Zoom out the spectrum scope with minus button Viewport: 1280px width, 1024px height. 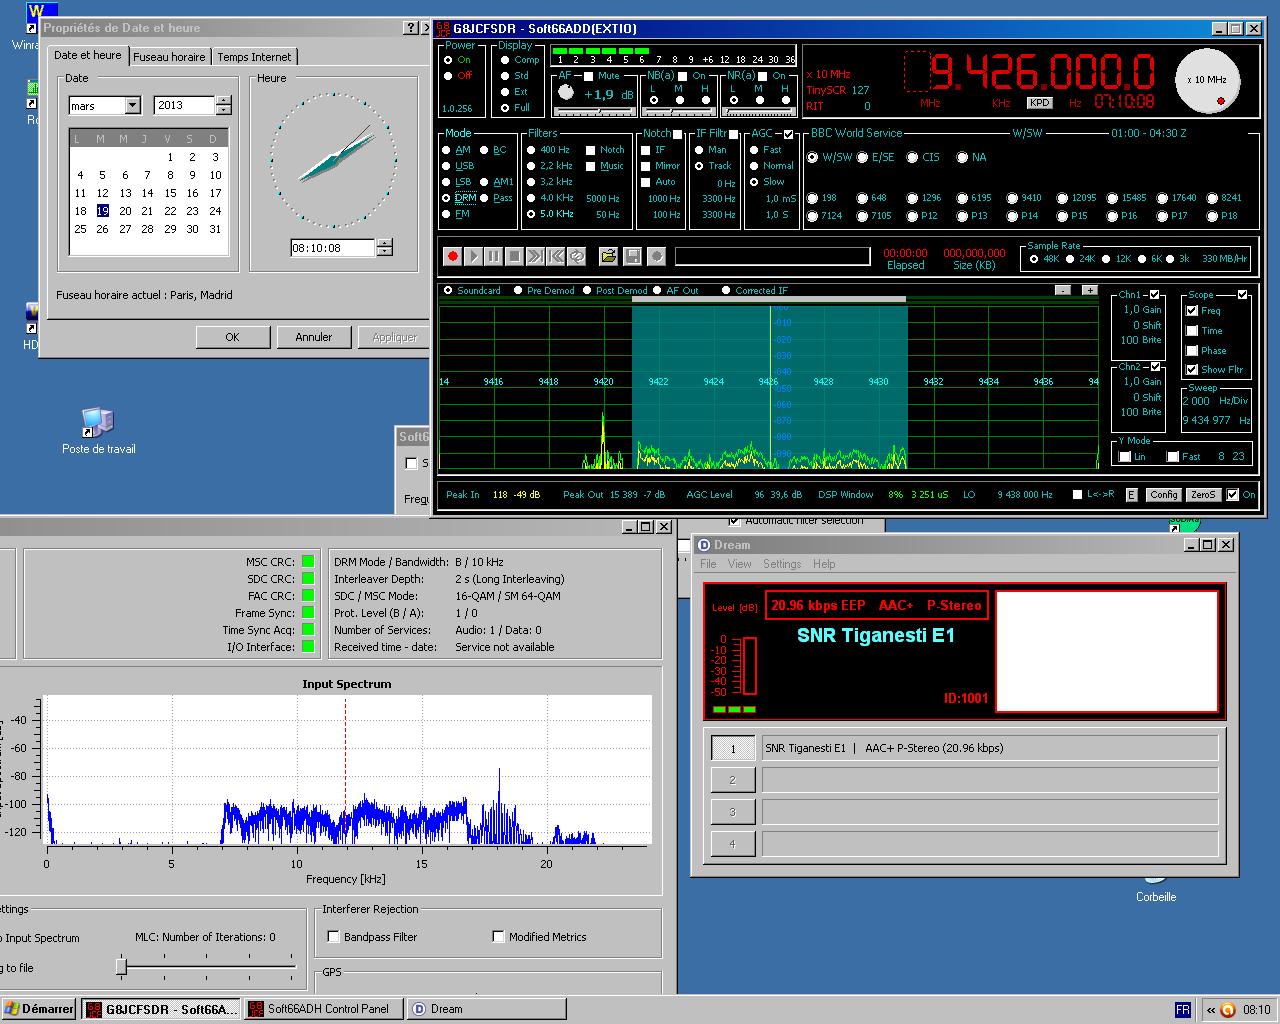click(x=1062, y=290)
